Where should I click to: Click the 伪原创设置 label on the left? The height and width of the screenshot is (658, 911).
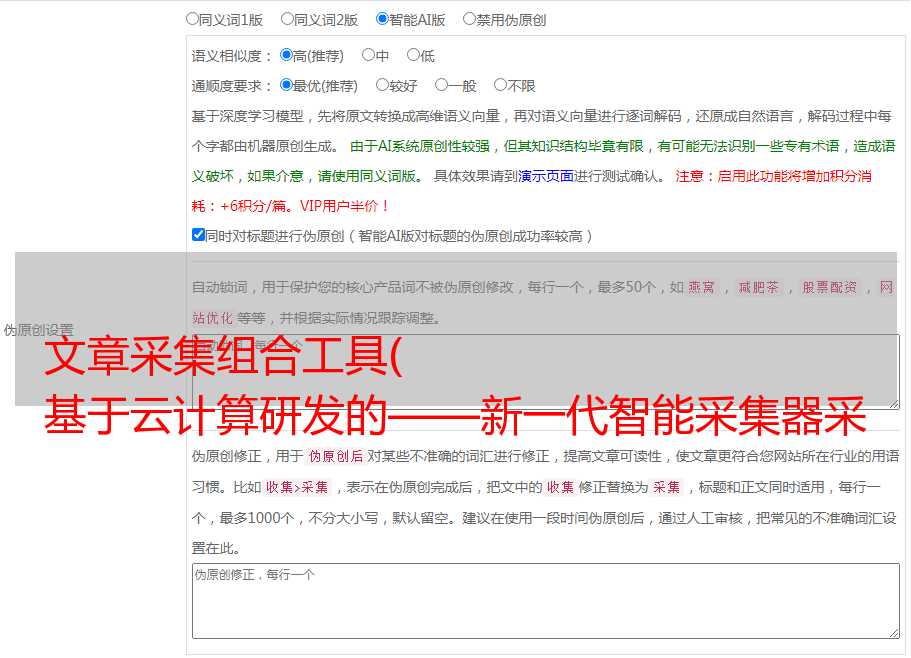[x=38, y=330]
